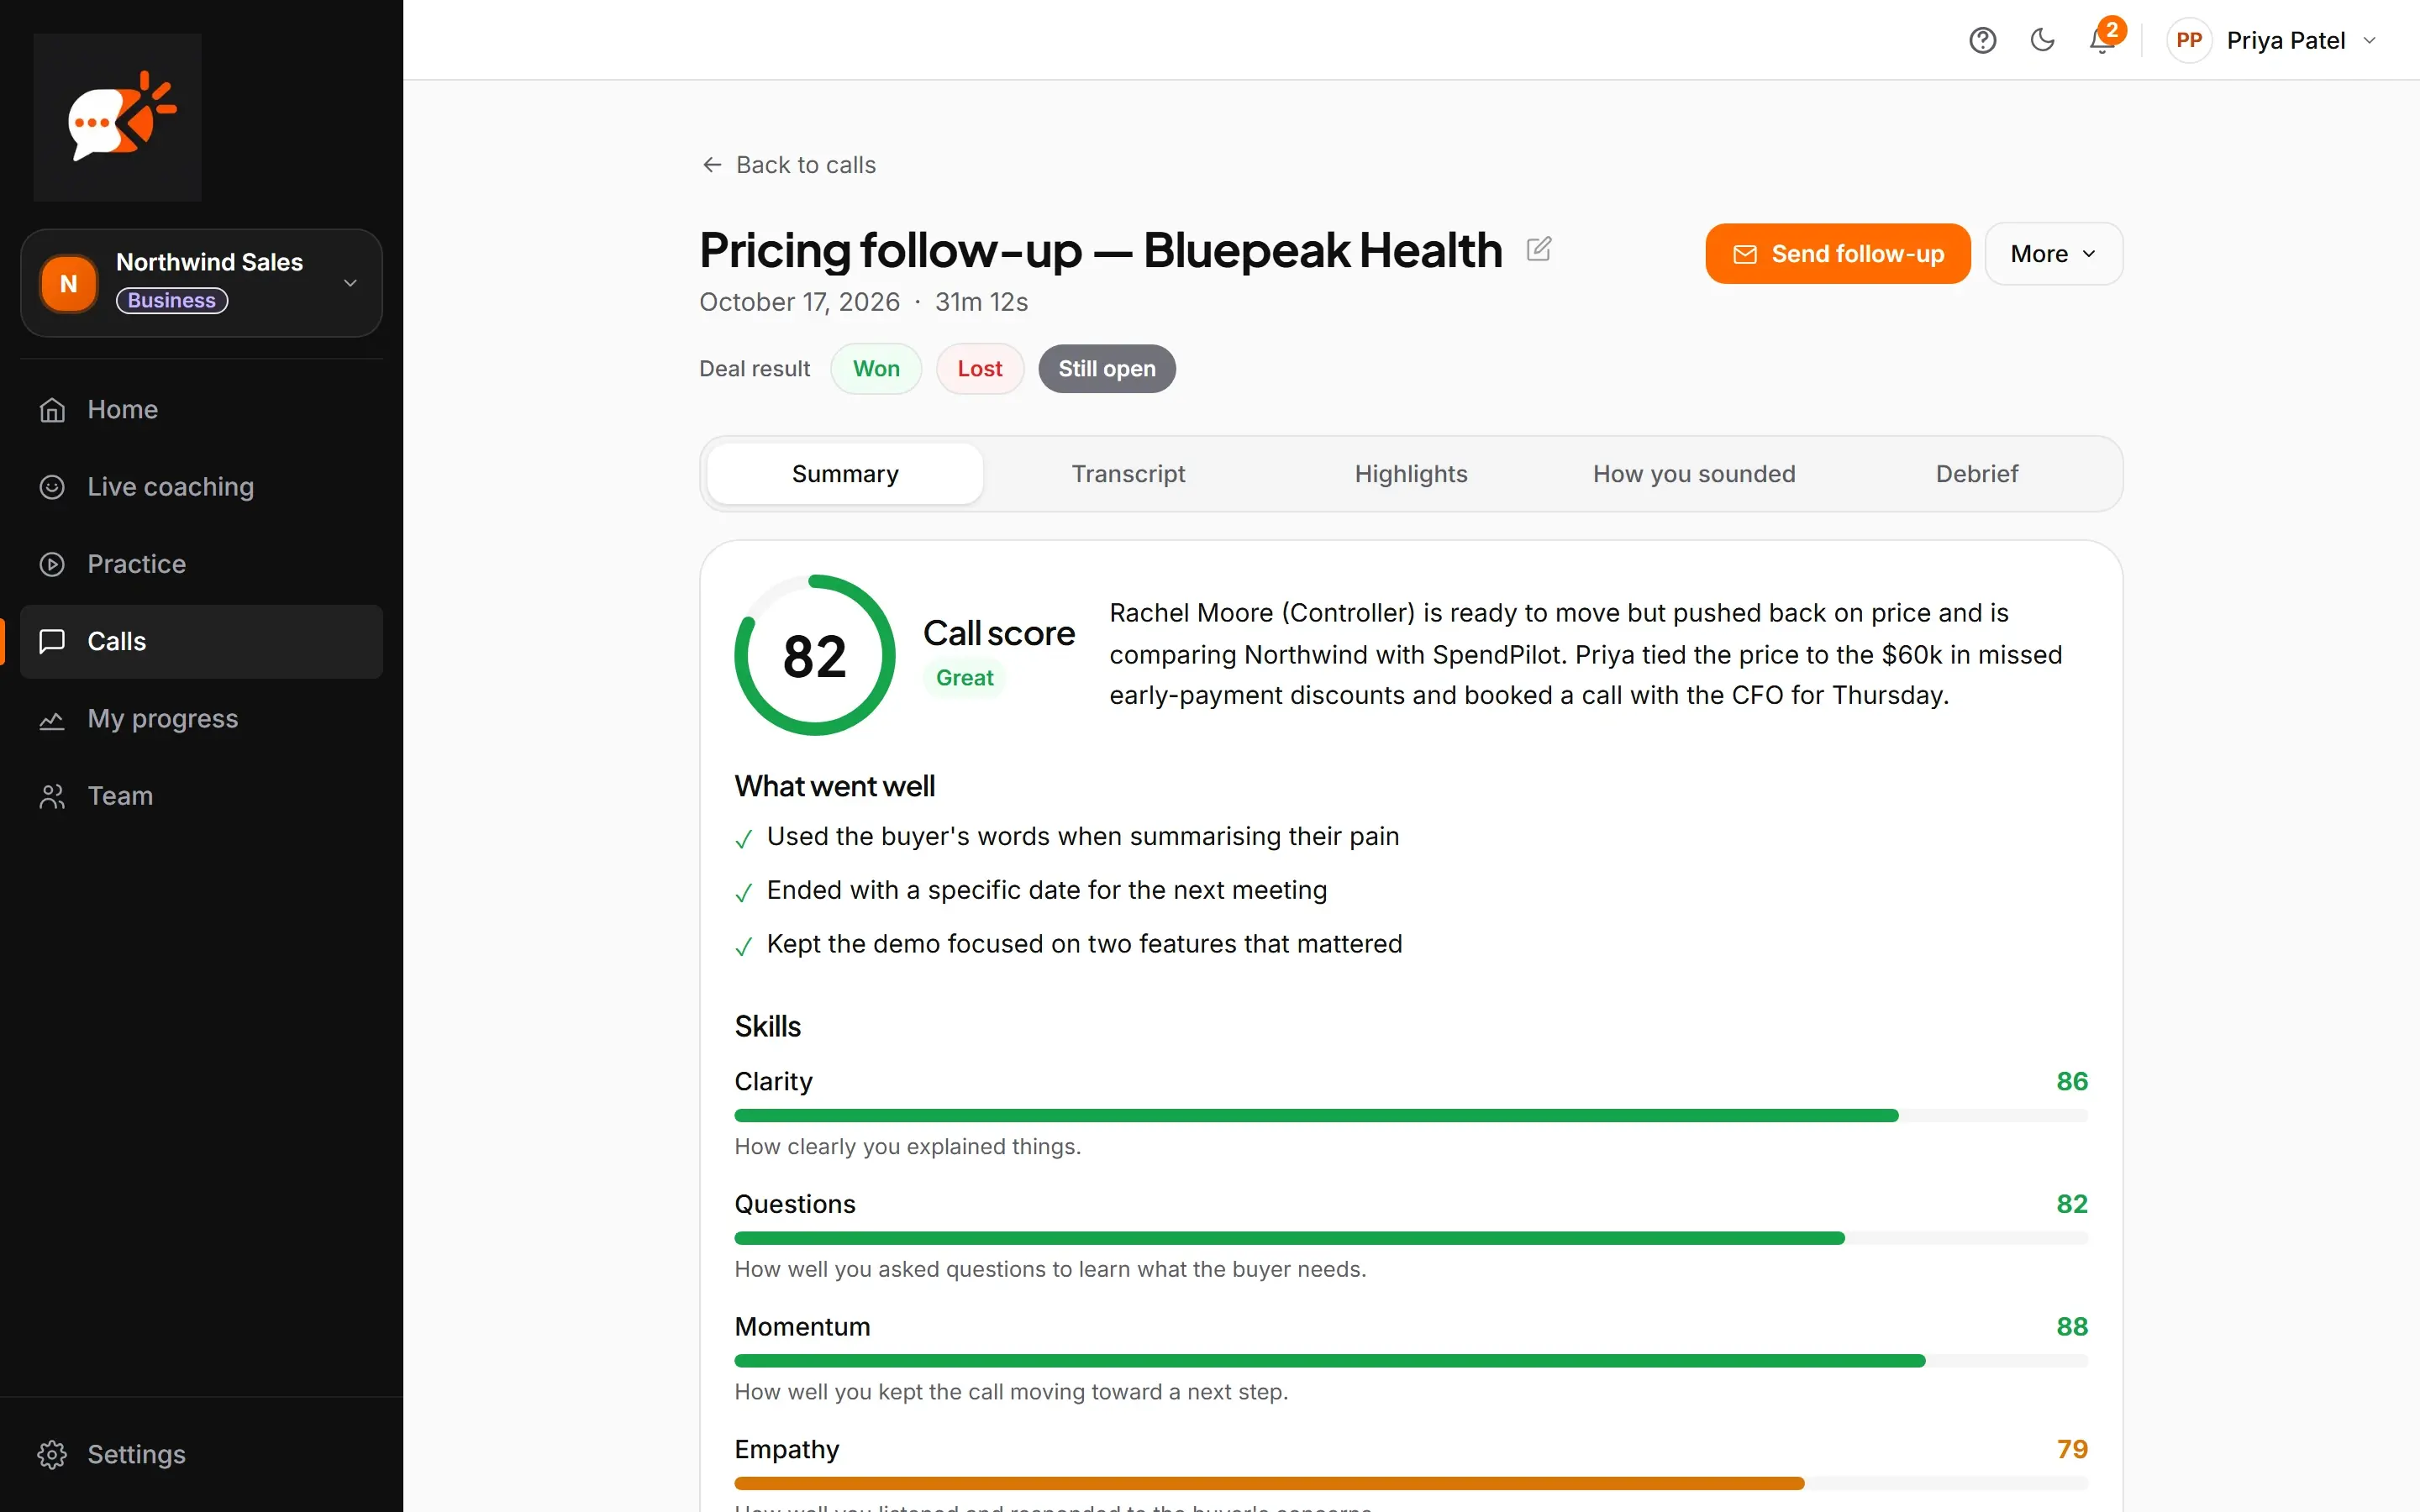Open the Team page

coord(201,796)
